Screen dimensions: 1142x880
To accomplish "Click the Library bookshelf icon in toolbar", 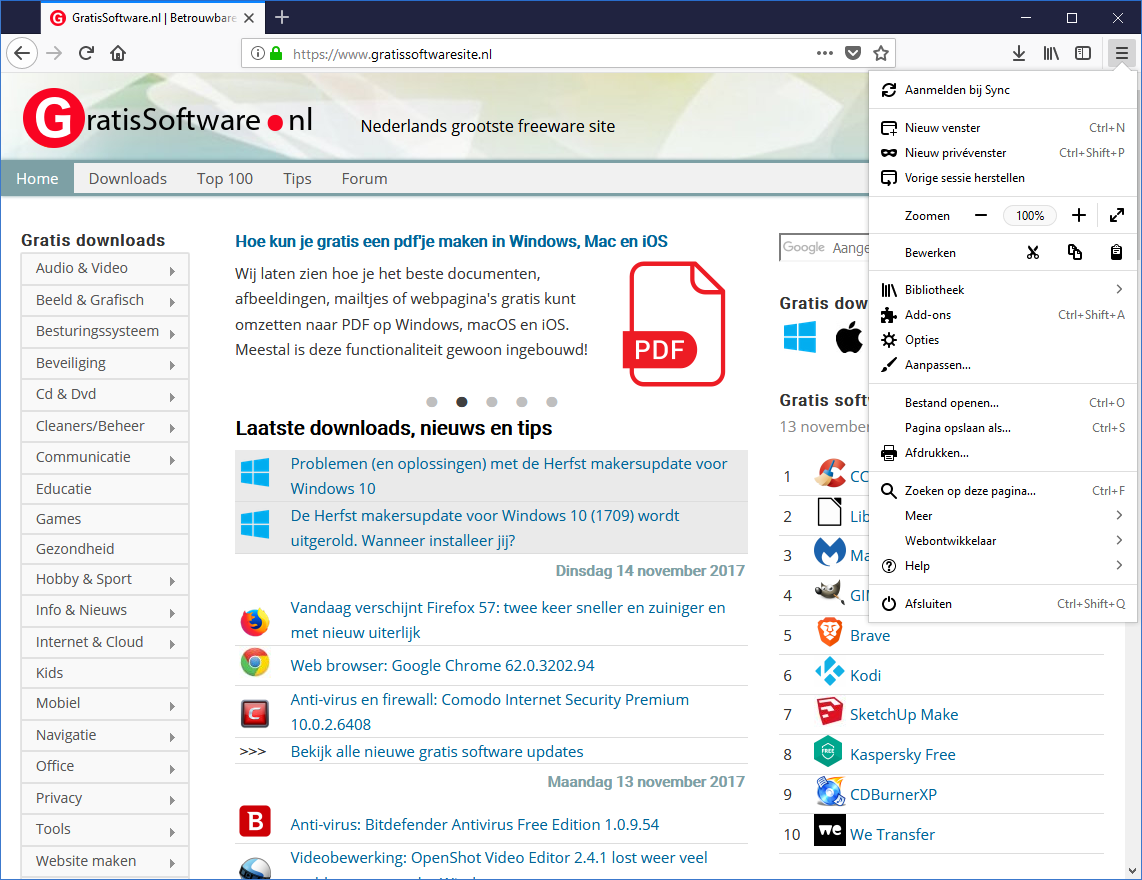I will pyautogui.click(x=1051, y=53).
